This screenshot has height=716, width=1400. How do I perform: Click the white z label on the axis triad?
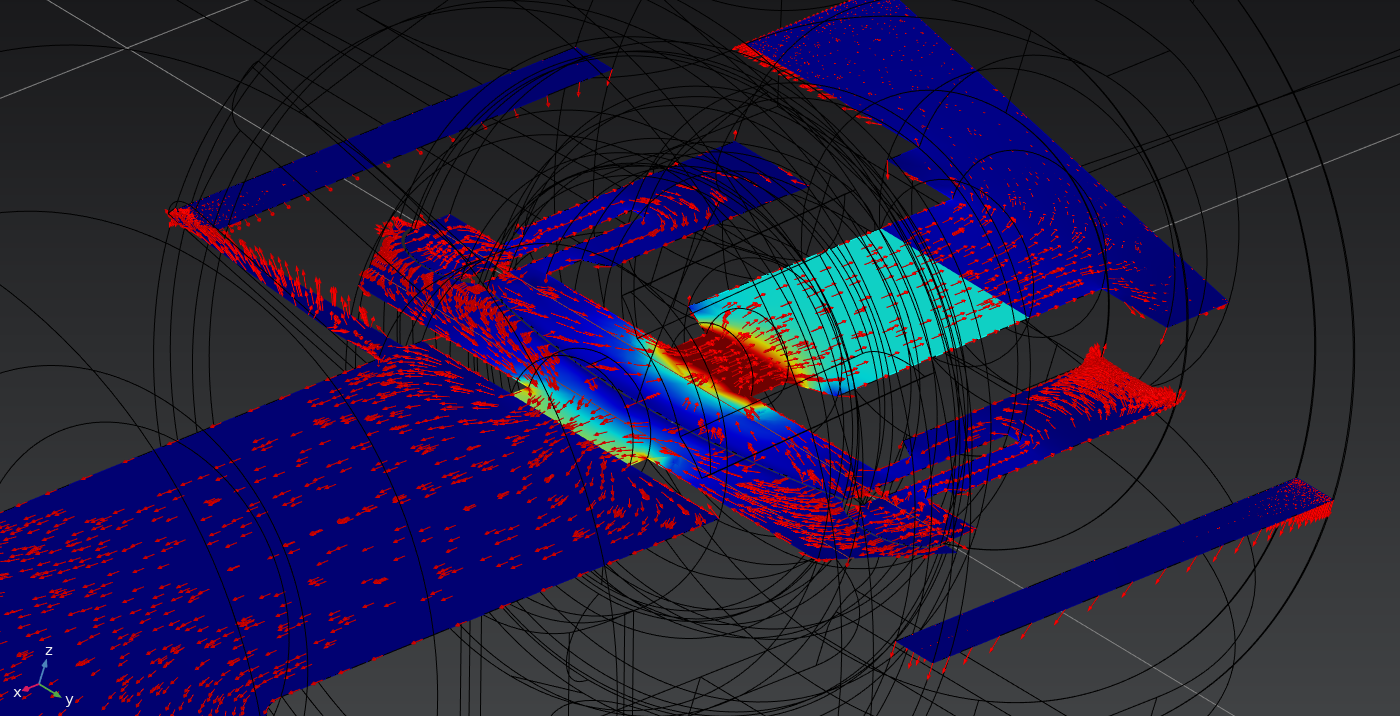pyautogui.click(x=48, y=651)
